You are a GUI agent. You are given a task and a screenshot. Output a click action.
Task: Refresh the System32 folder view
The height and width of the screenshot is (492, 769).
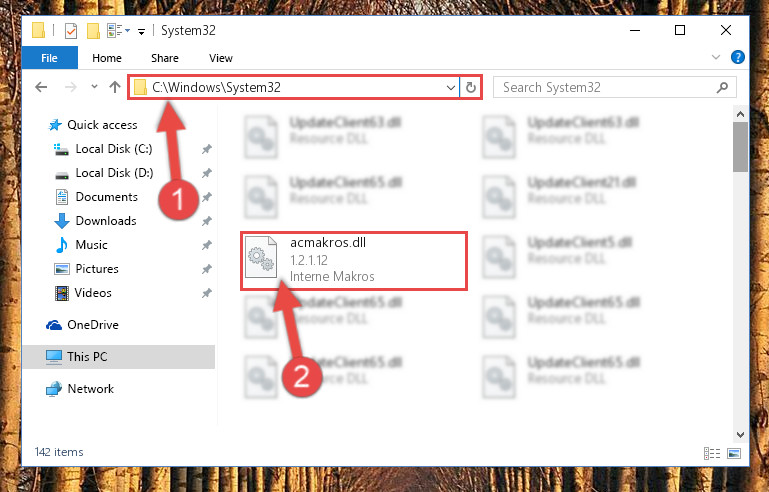pos(471,87)
